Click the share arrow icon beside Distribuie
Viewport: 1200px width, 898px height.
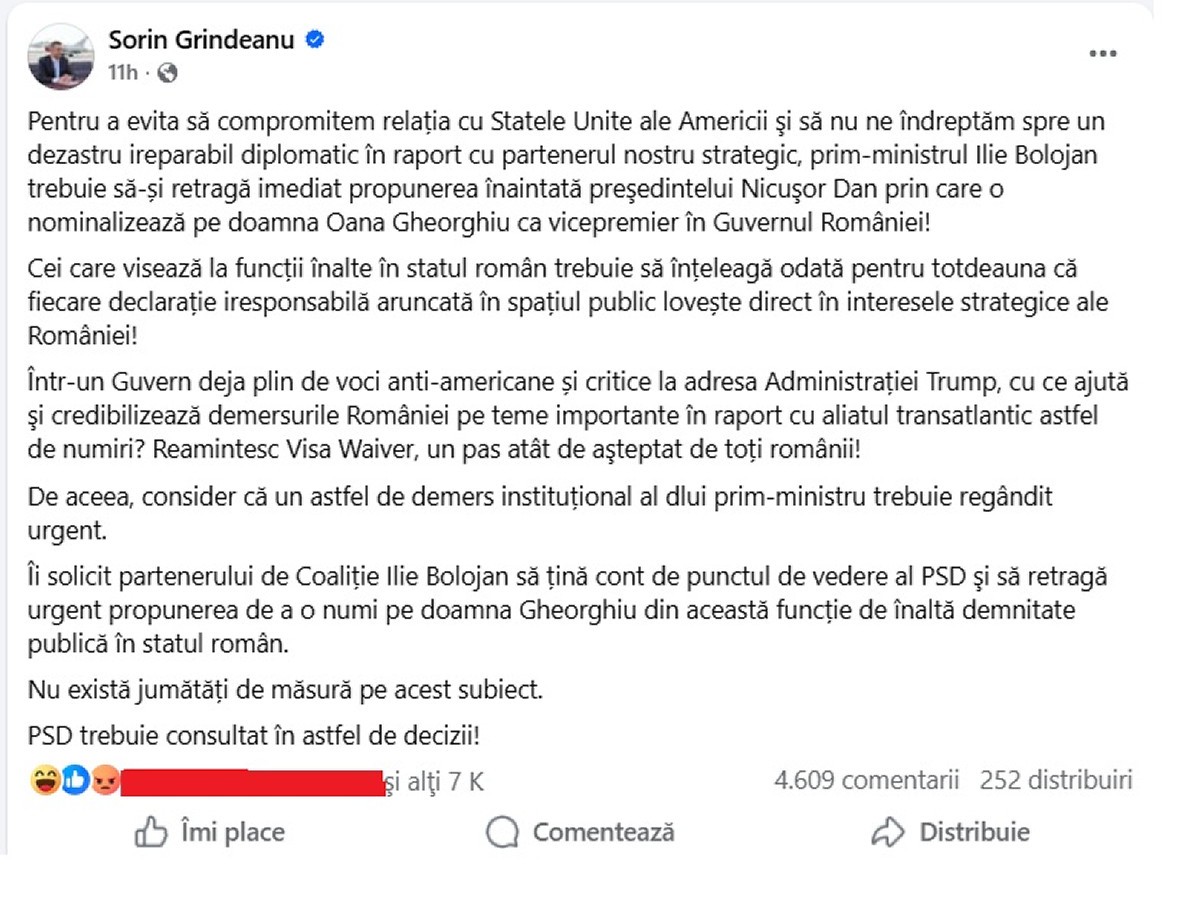coord(887,832)
